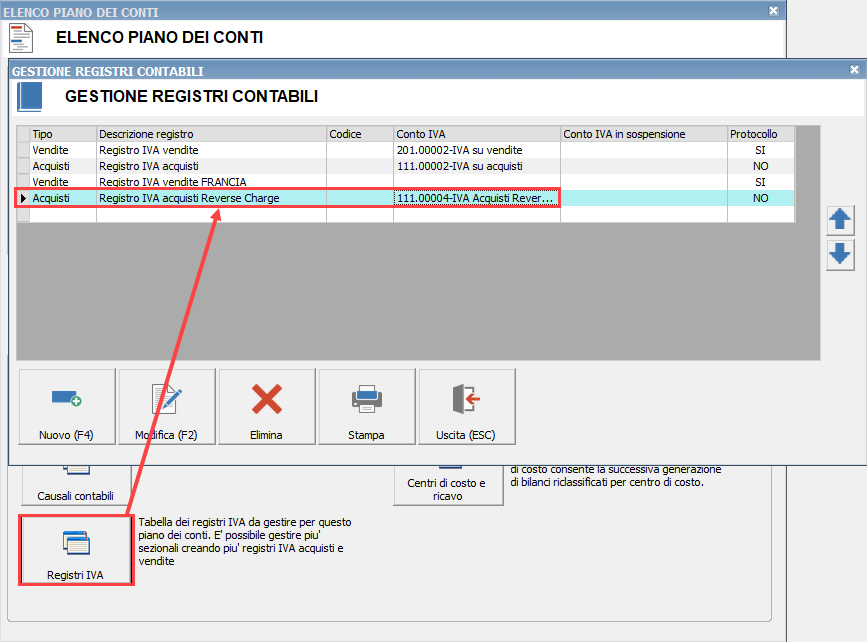Sort by Descrizione registro column header

click(211, 134)
